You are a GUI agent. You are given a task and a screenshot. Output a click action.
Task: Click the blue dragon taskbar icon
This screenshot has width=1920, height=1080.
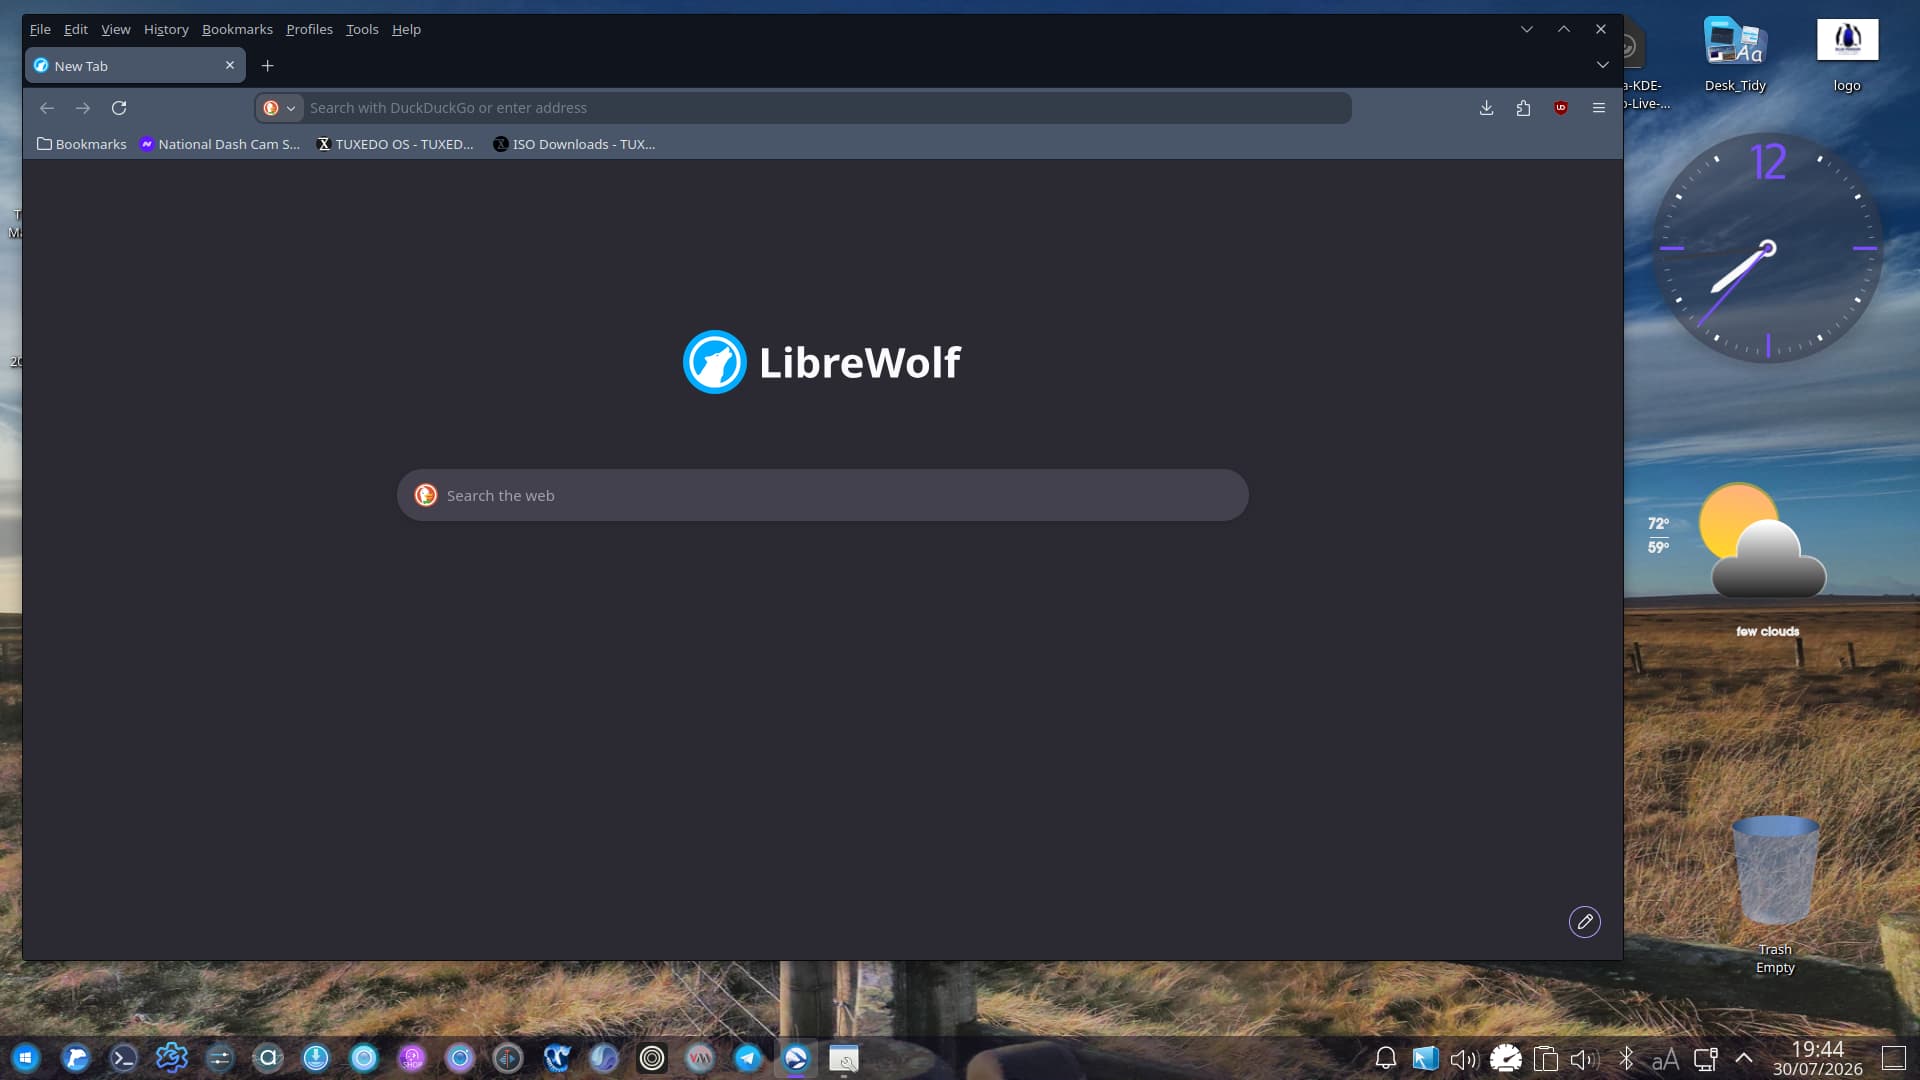(x=556, y=1058)
